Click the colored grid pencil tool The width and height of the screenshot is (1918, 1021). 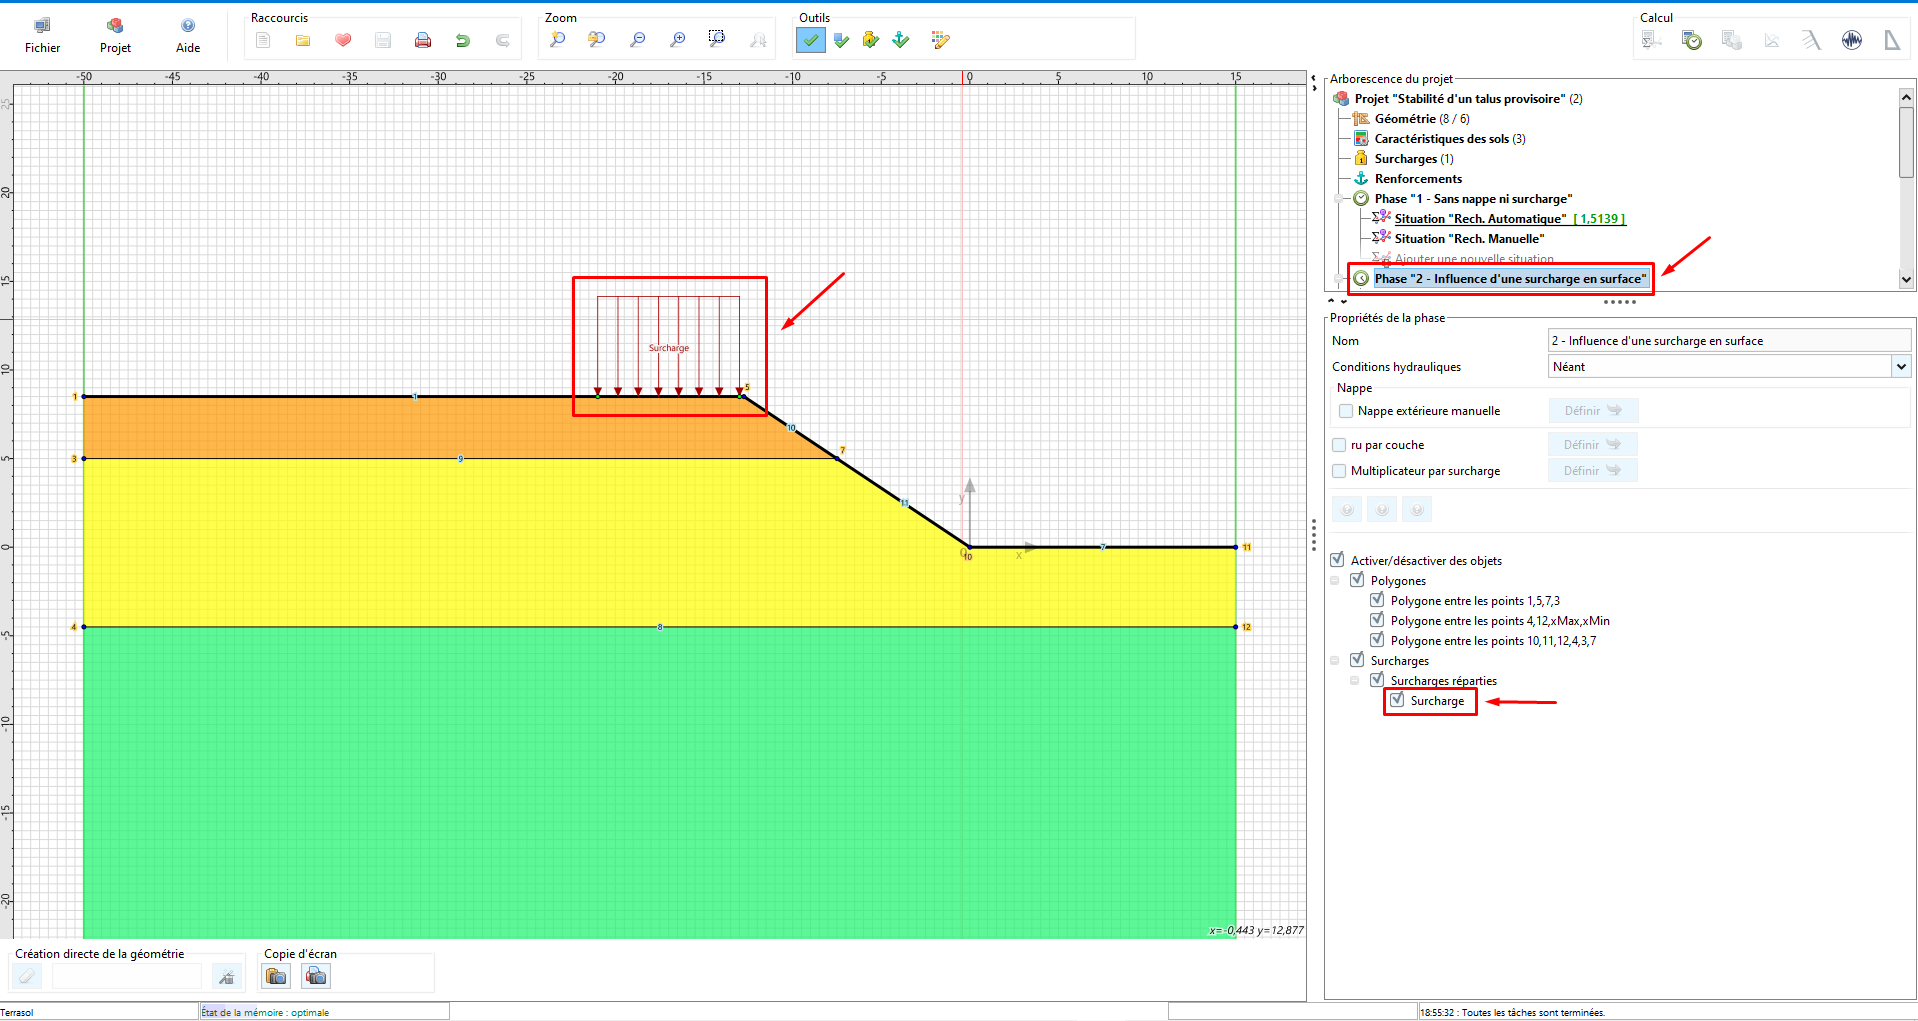[940, 40]
